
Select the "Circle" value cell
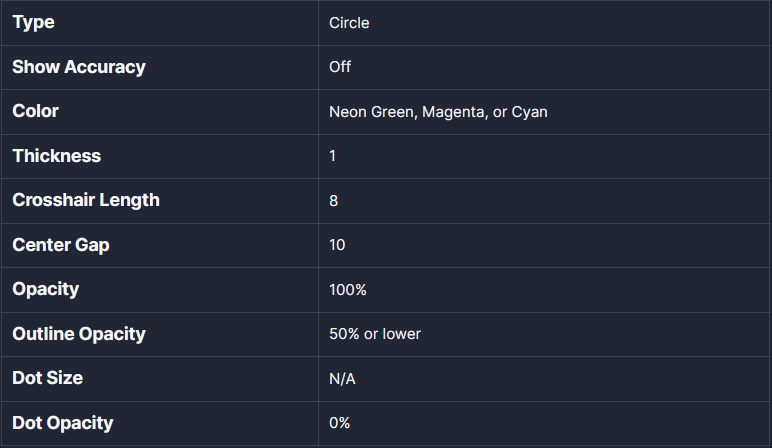349,23
